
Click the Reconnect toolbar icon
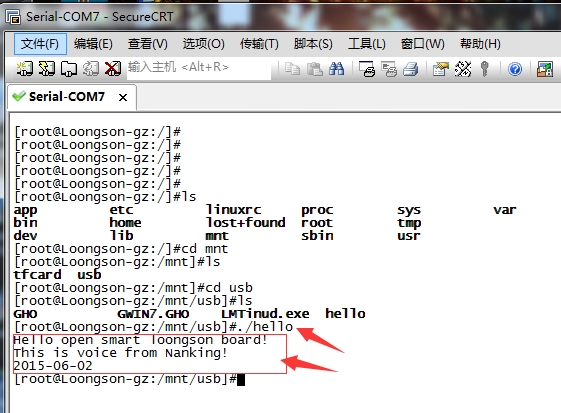pyautogui.click(x=91, y=68)
